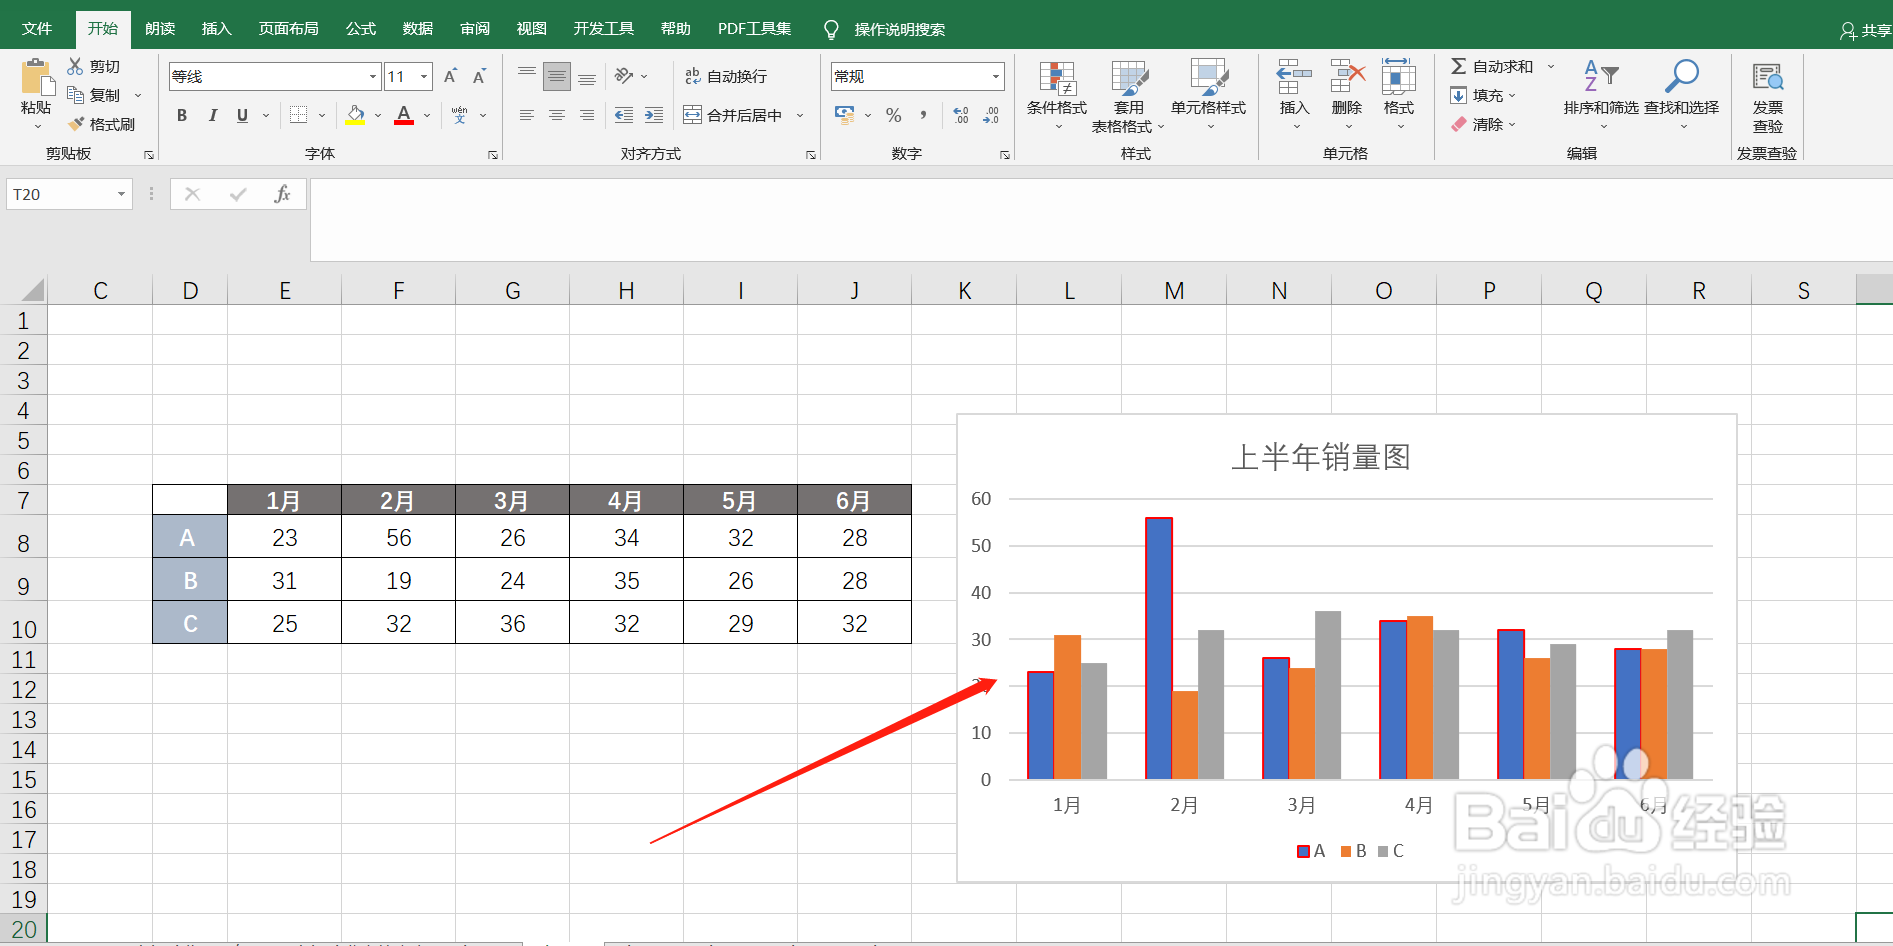The image size is (1893, 946).
Task: Open the Format cells menu 格式
Action: (x=1398, y=96)
